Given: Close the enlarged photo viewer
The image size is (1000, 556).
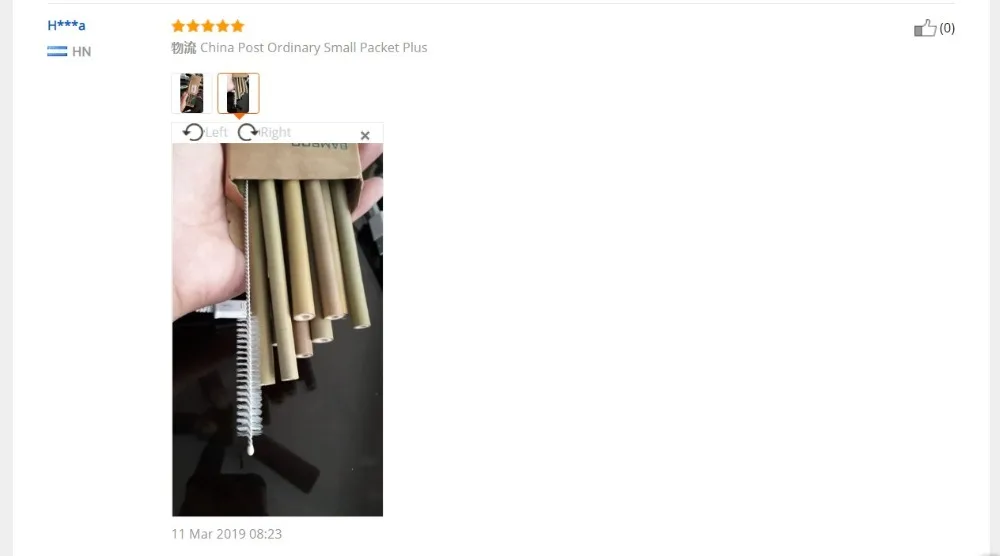Looking at the screenshot, I should pos(365,135).
